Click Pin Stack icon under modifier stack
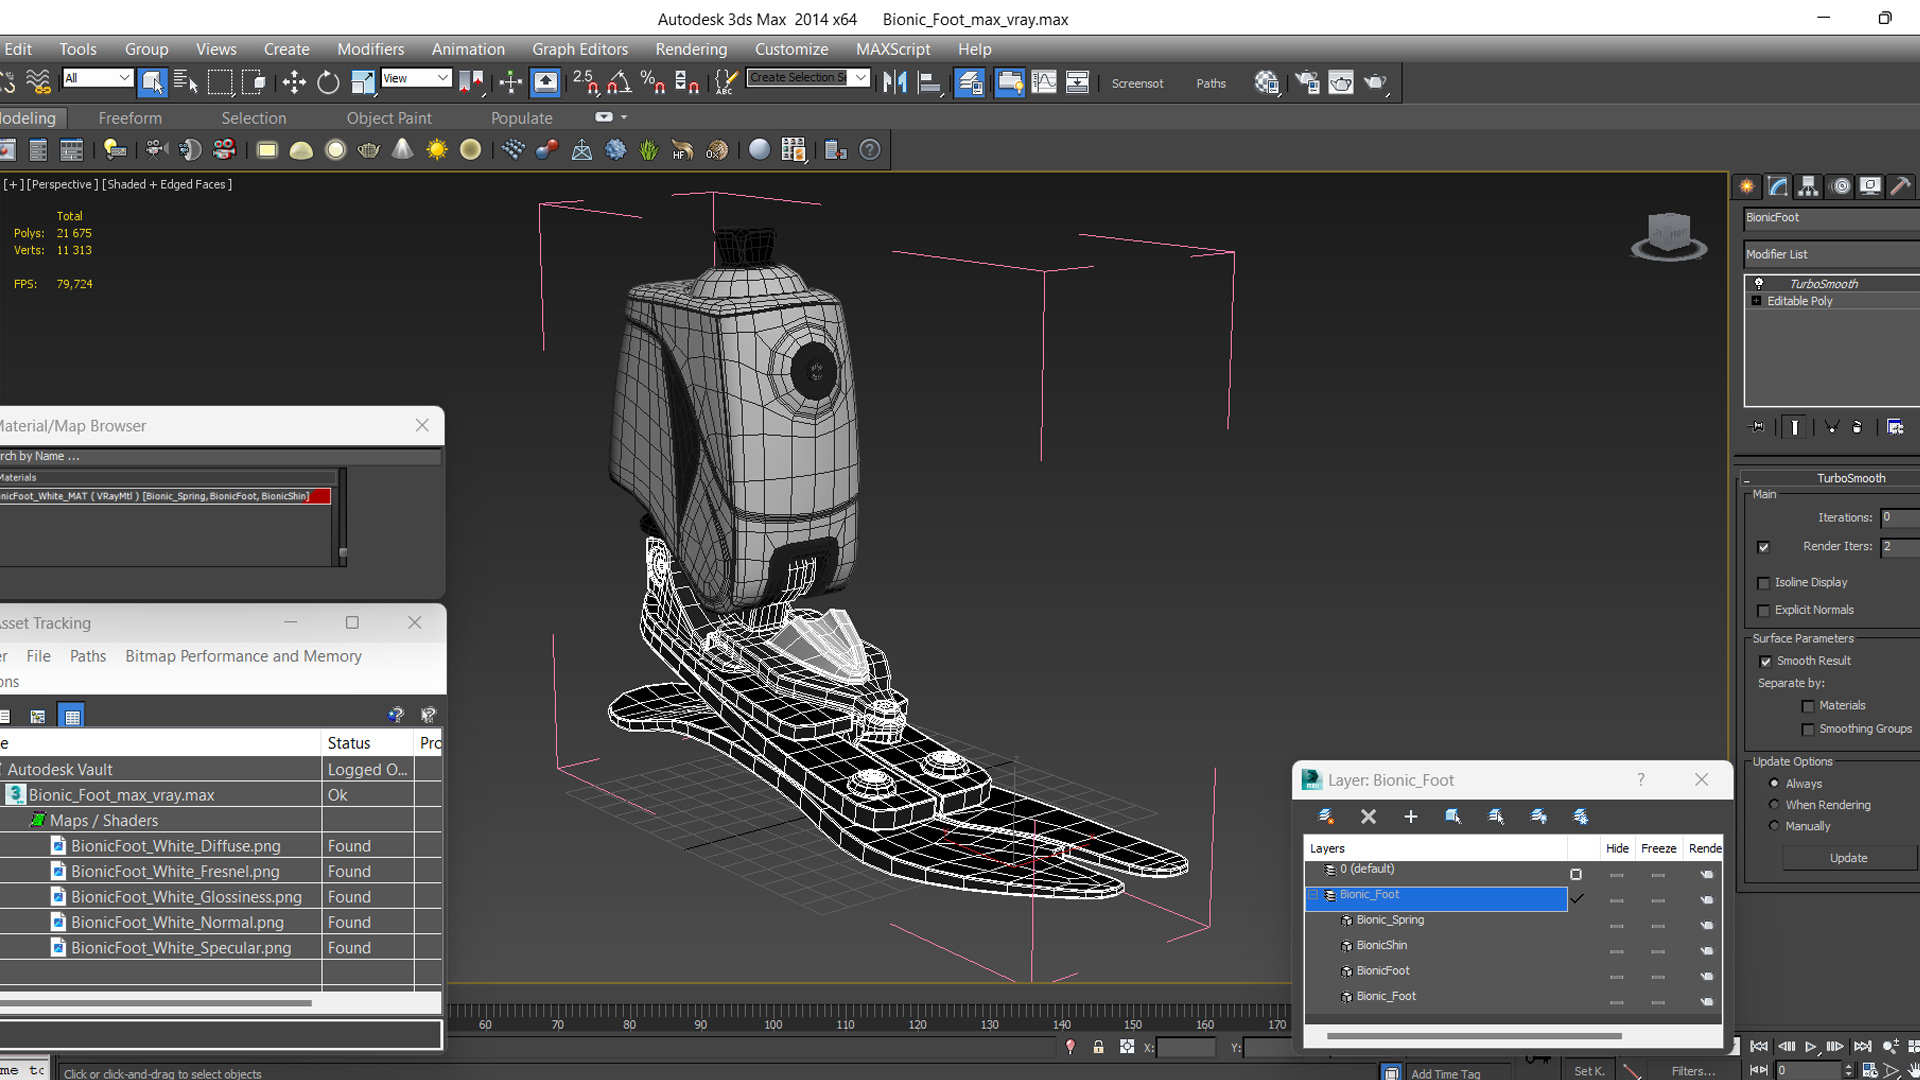This screenshot has height=1080, width=1920. (x=1758, y=427)
